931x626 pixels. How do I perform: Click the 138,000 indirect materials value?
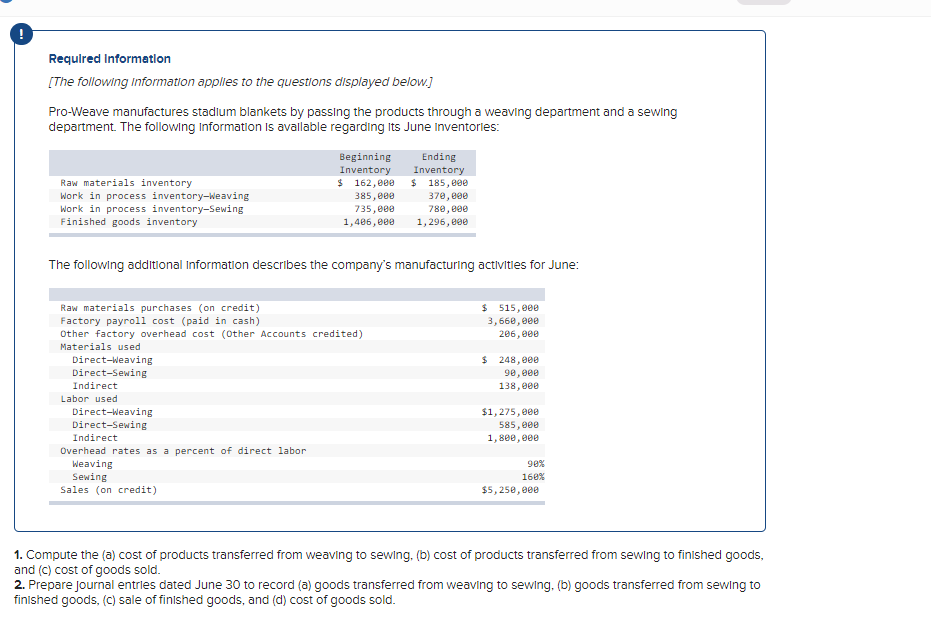[x=519, y=386]
